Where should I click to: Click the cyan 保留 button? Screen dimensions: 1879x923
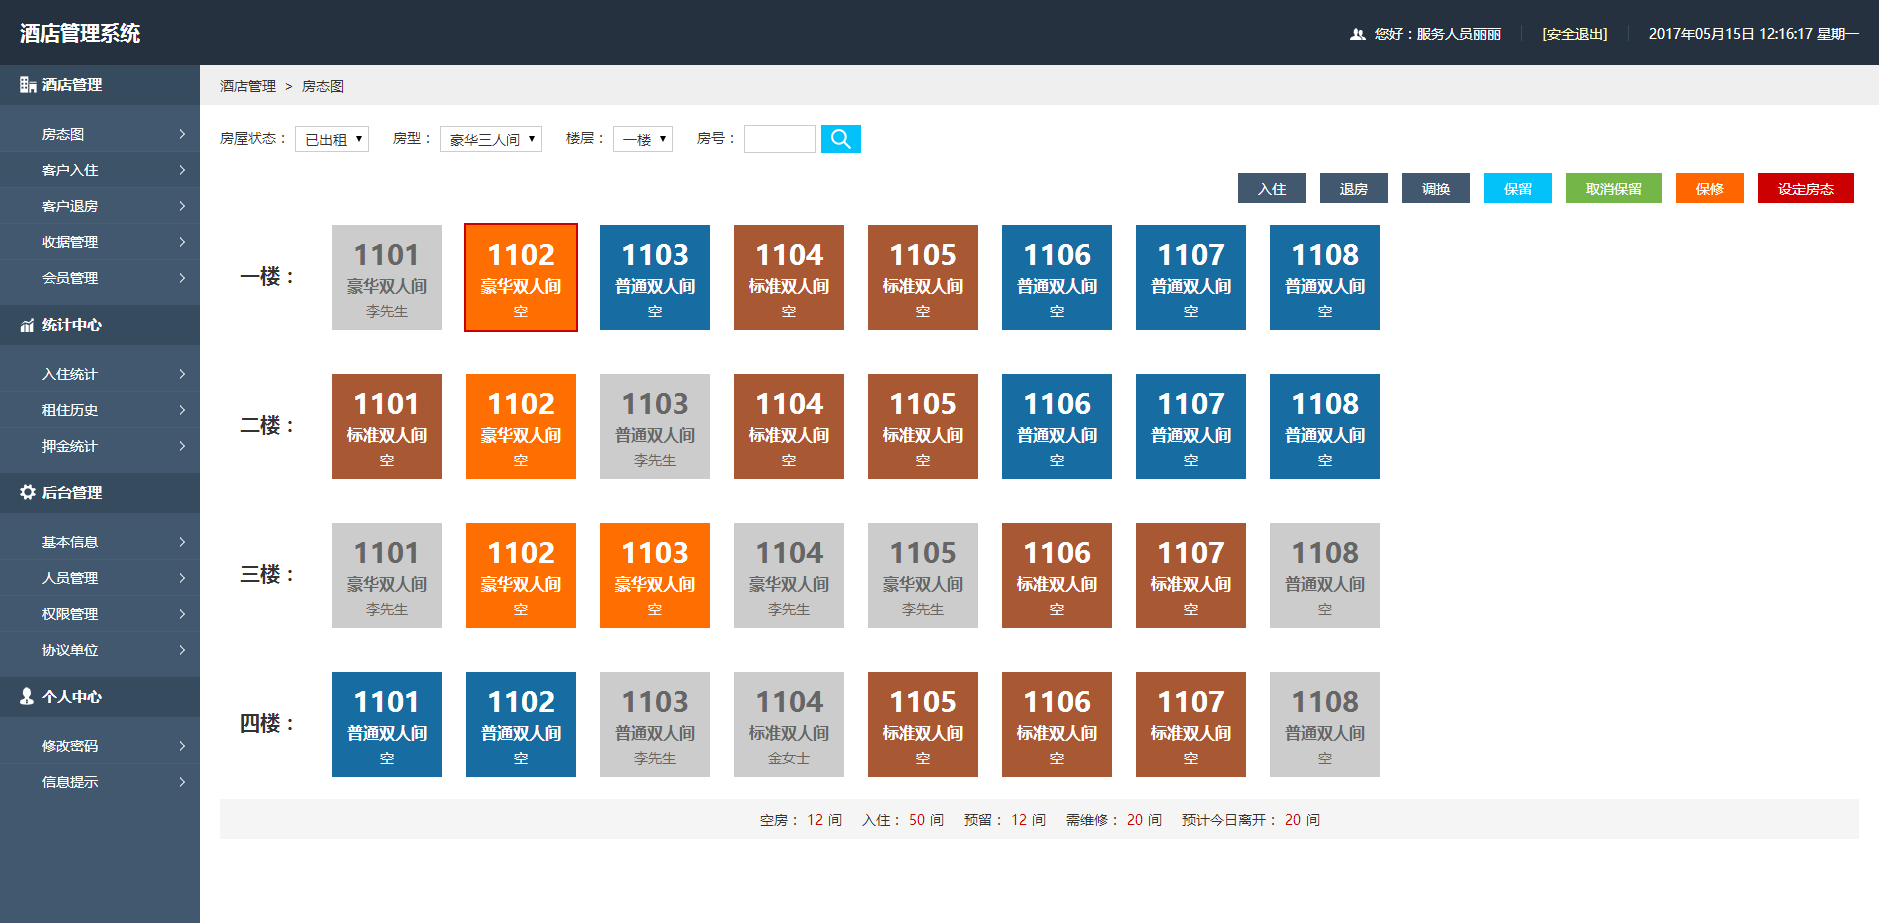tap(1518, 188)
